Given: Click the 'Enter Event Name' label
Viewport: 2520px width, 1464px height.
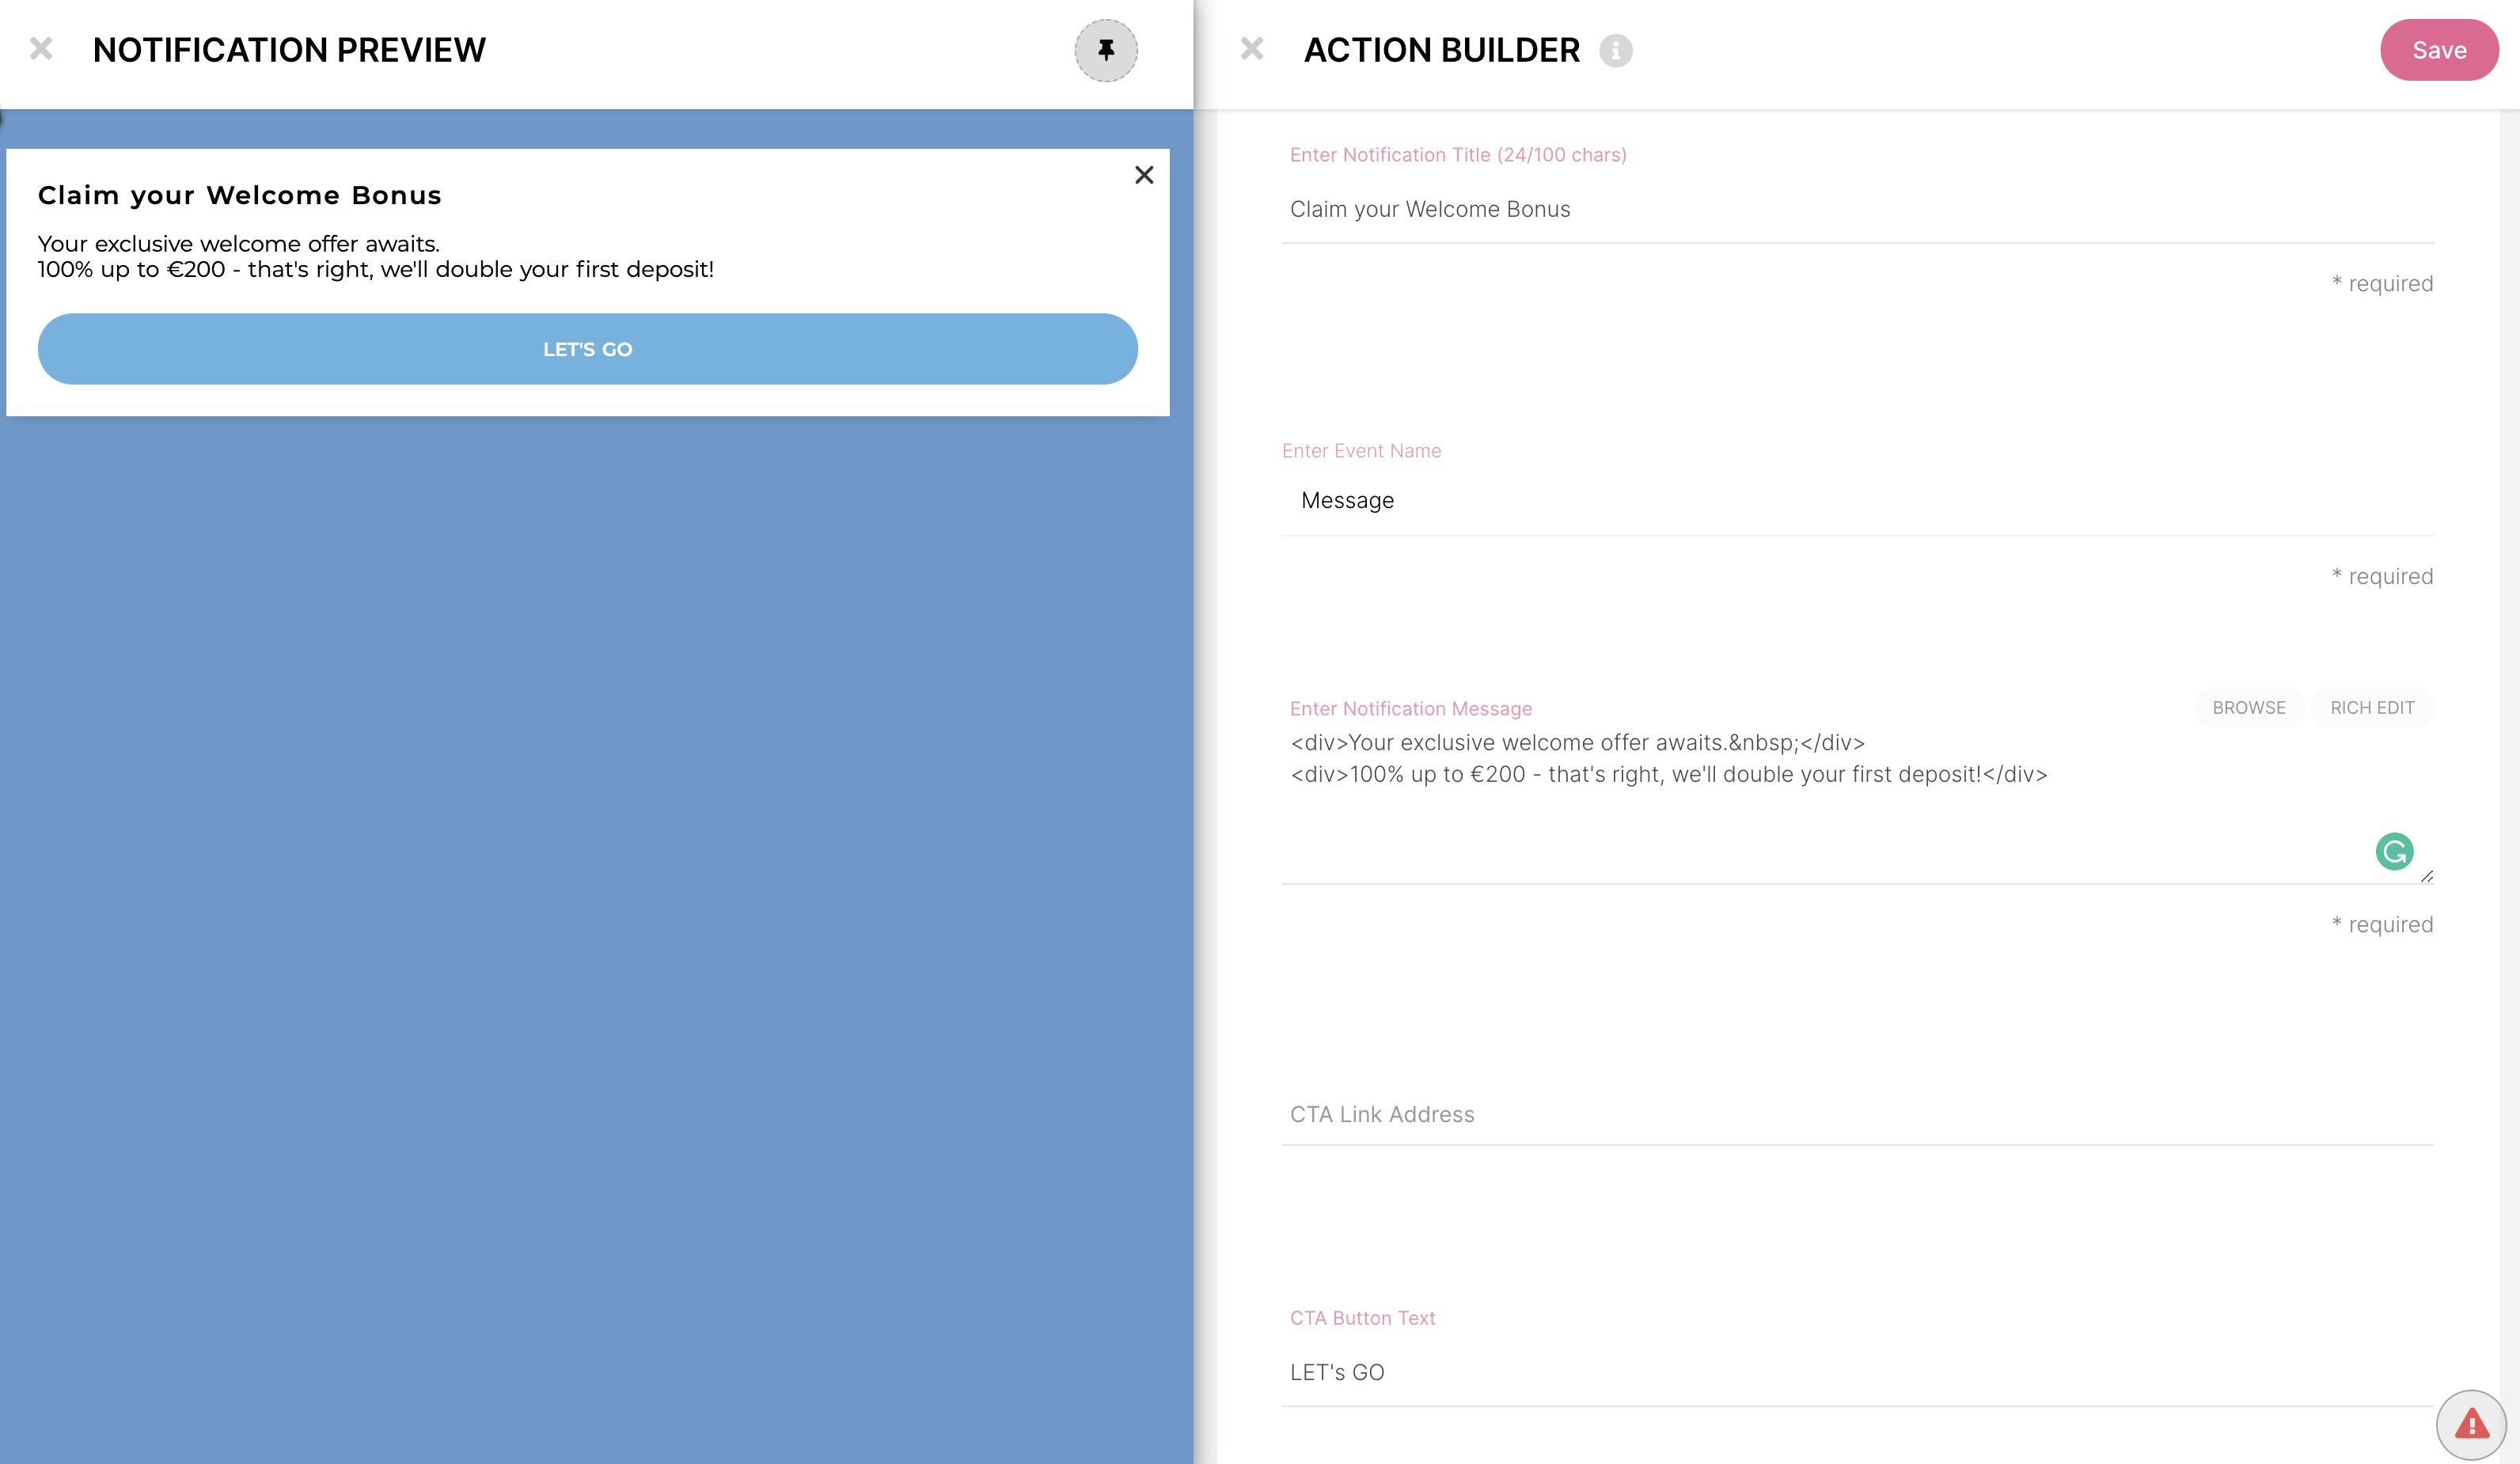Looking at the screenshot, I should click(x=1362, y=451).
